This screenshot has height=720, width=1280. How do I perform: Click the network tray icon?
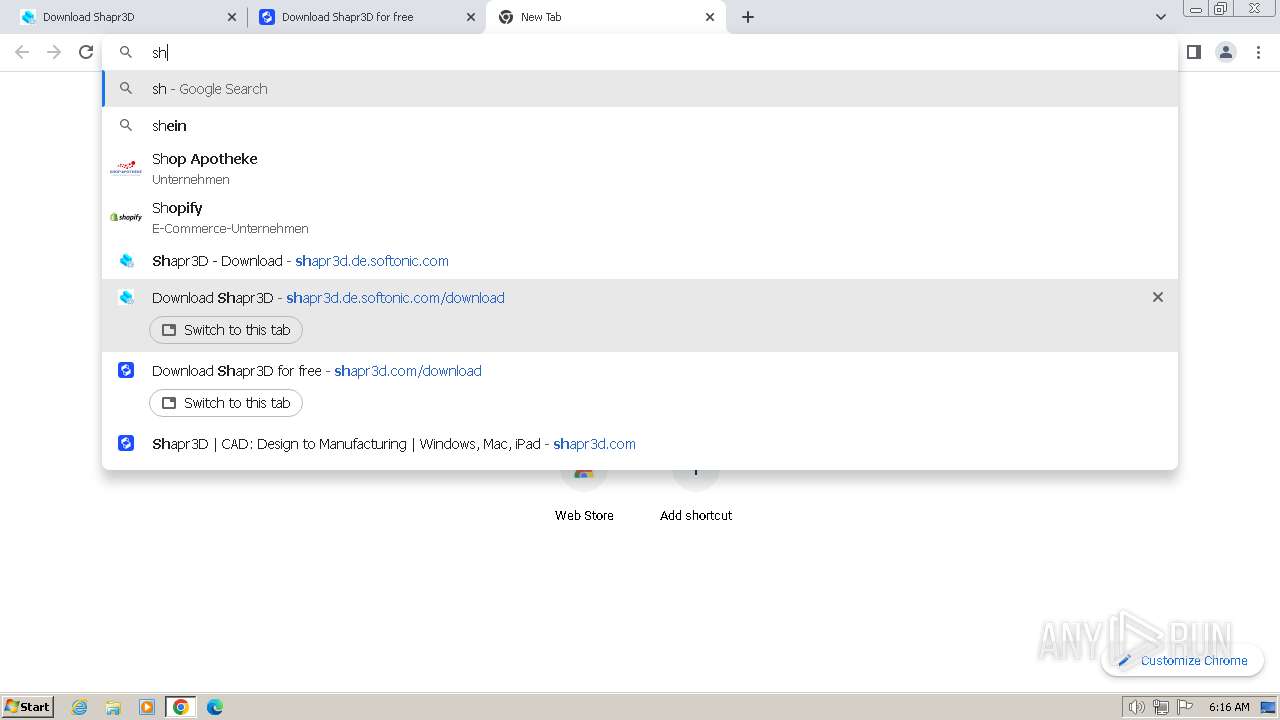coord(1161,707)
